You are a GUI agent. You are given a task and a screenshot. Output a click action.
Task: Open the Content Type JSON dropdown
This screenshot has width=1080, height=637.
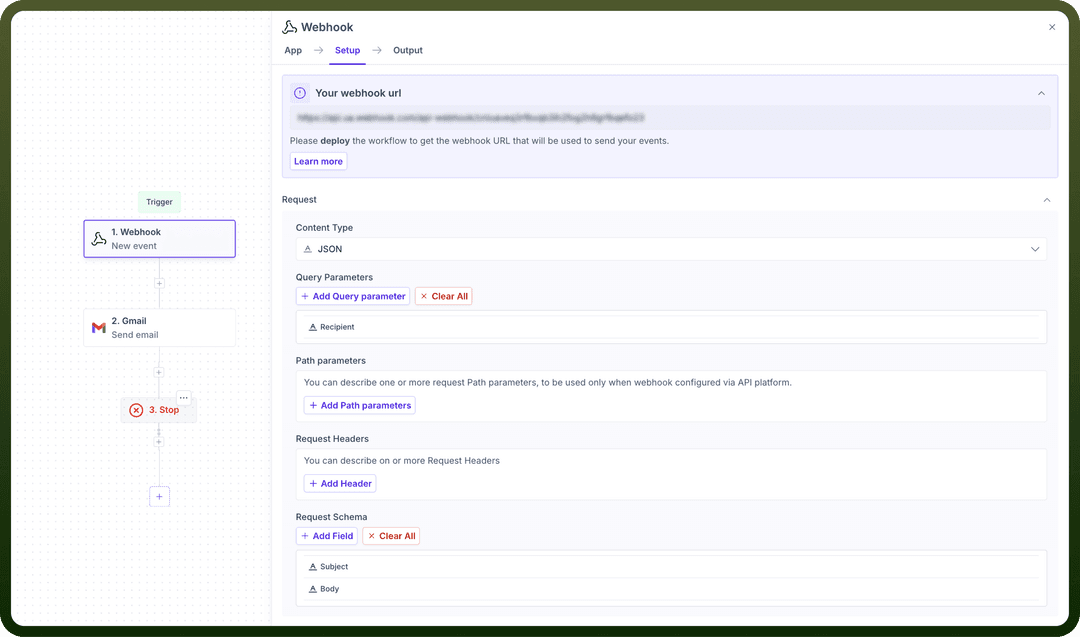click(671, 249)
